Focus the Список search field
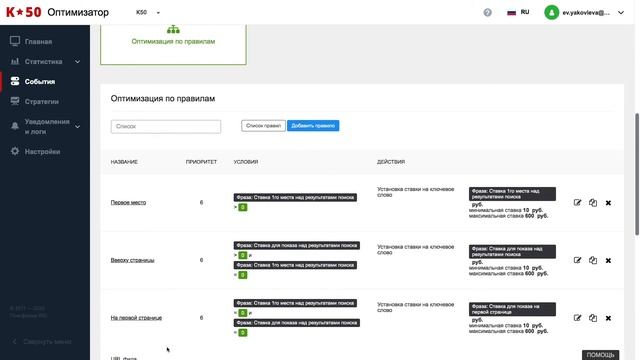Viewport: 640px width, 360px height. point(166,127)
